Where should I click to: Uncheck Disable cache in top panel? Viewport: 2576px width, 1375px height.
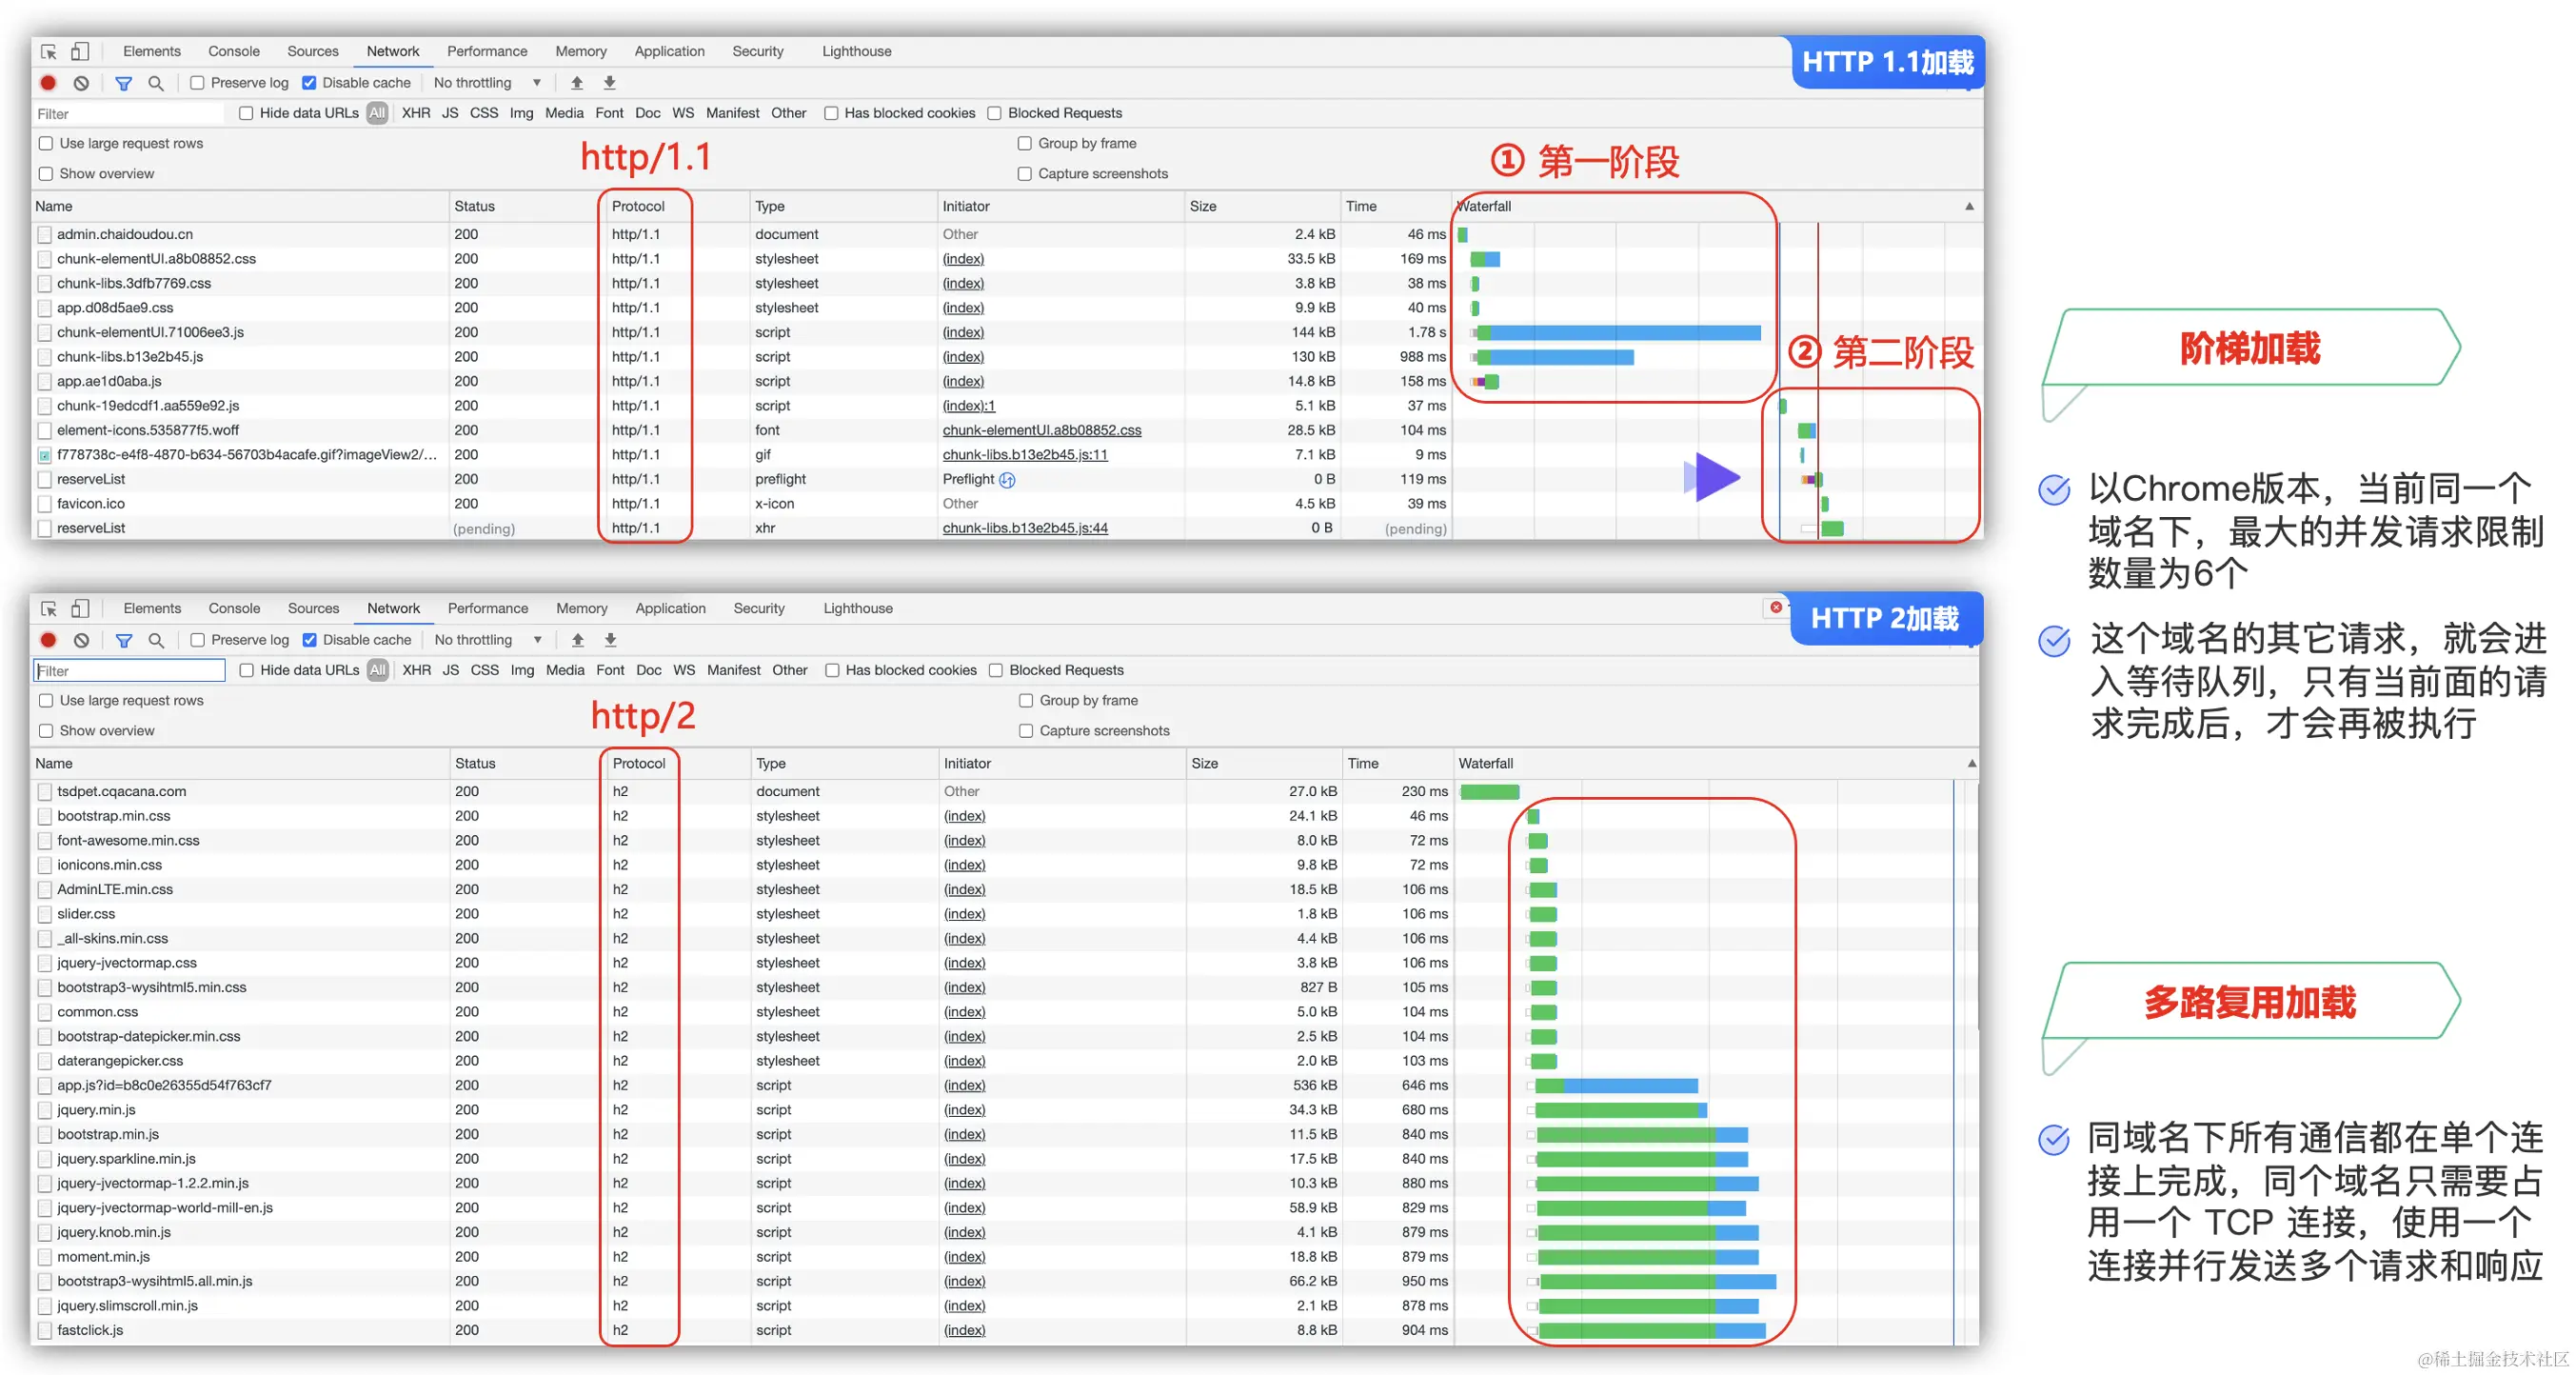tap(310, 83)
